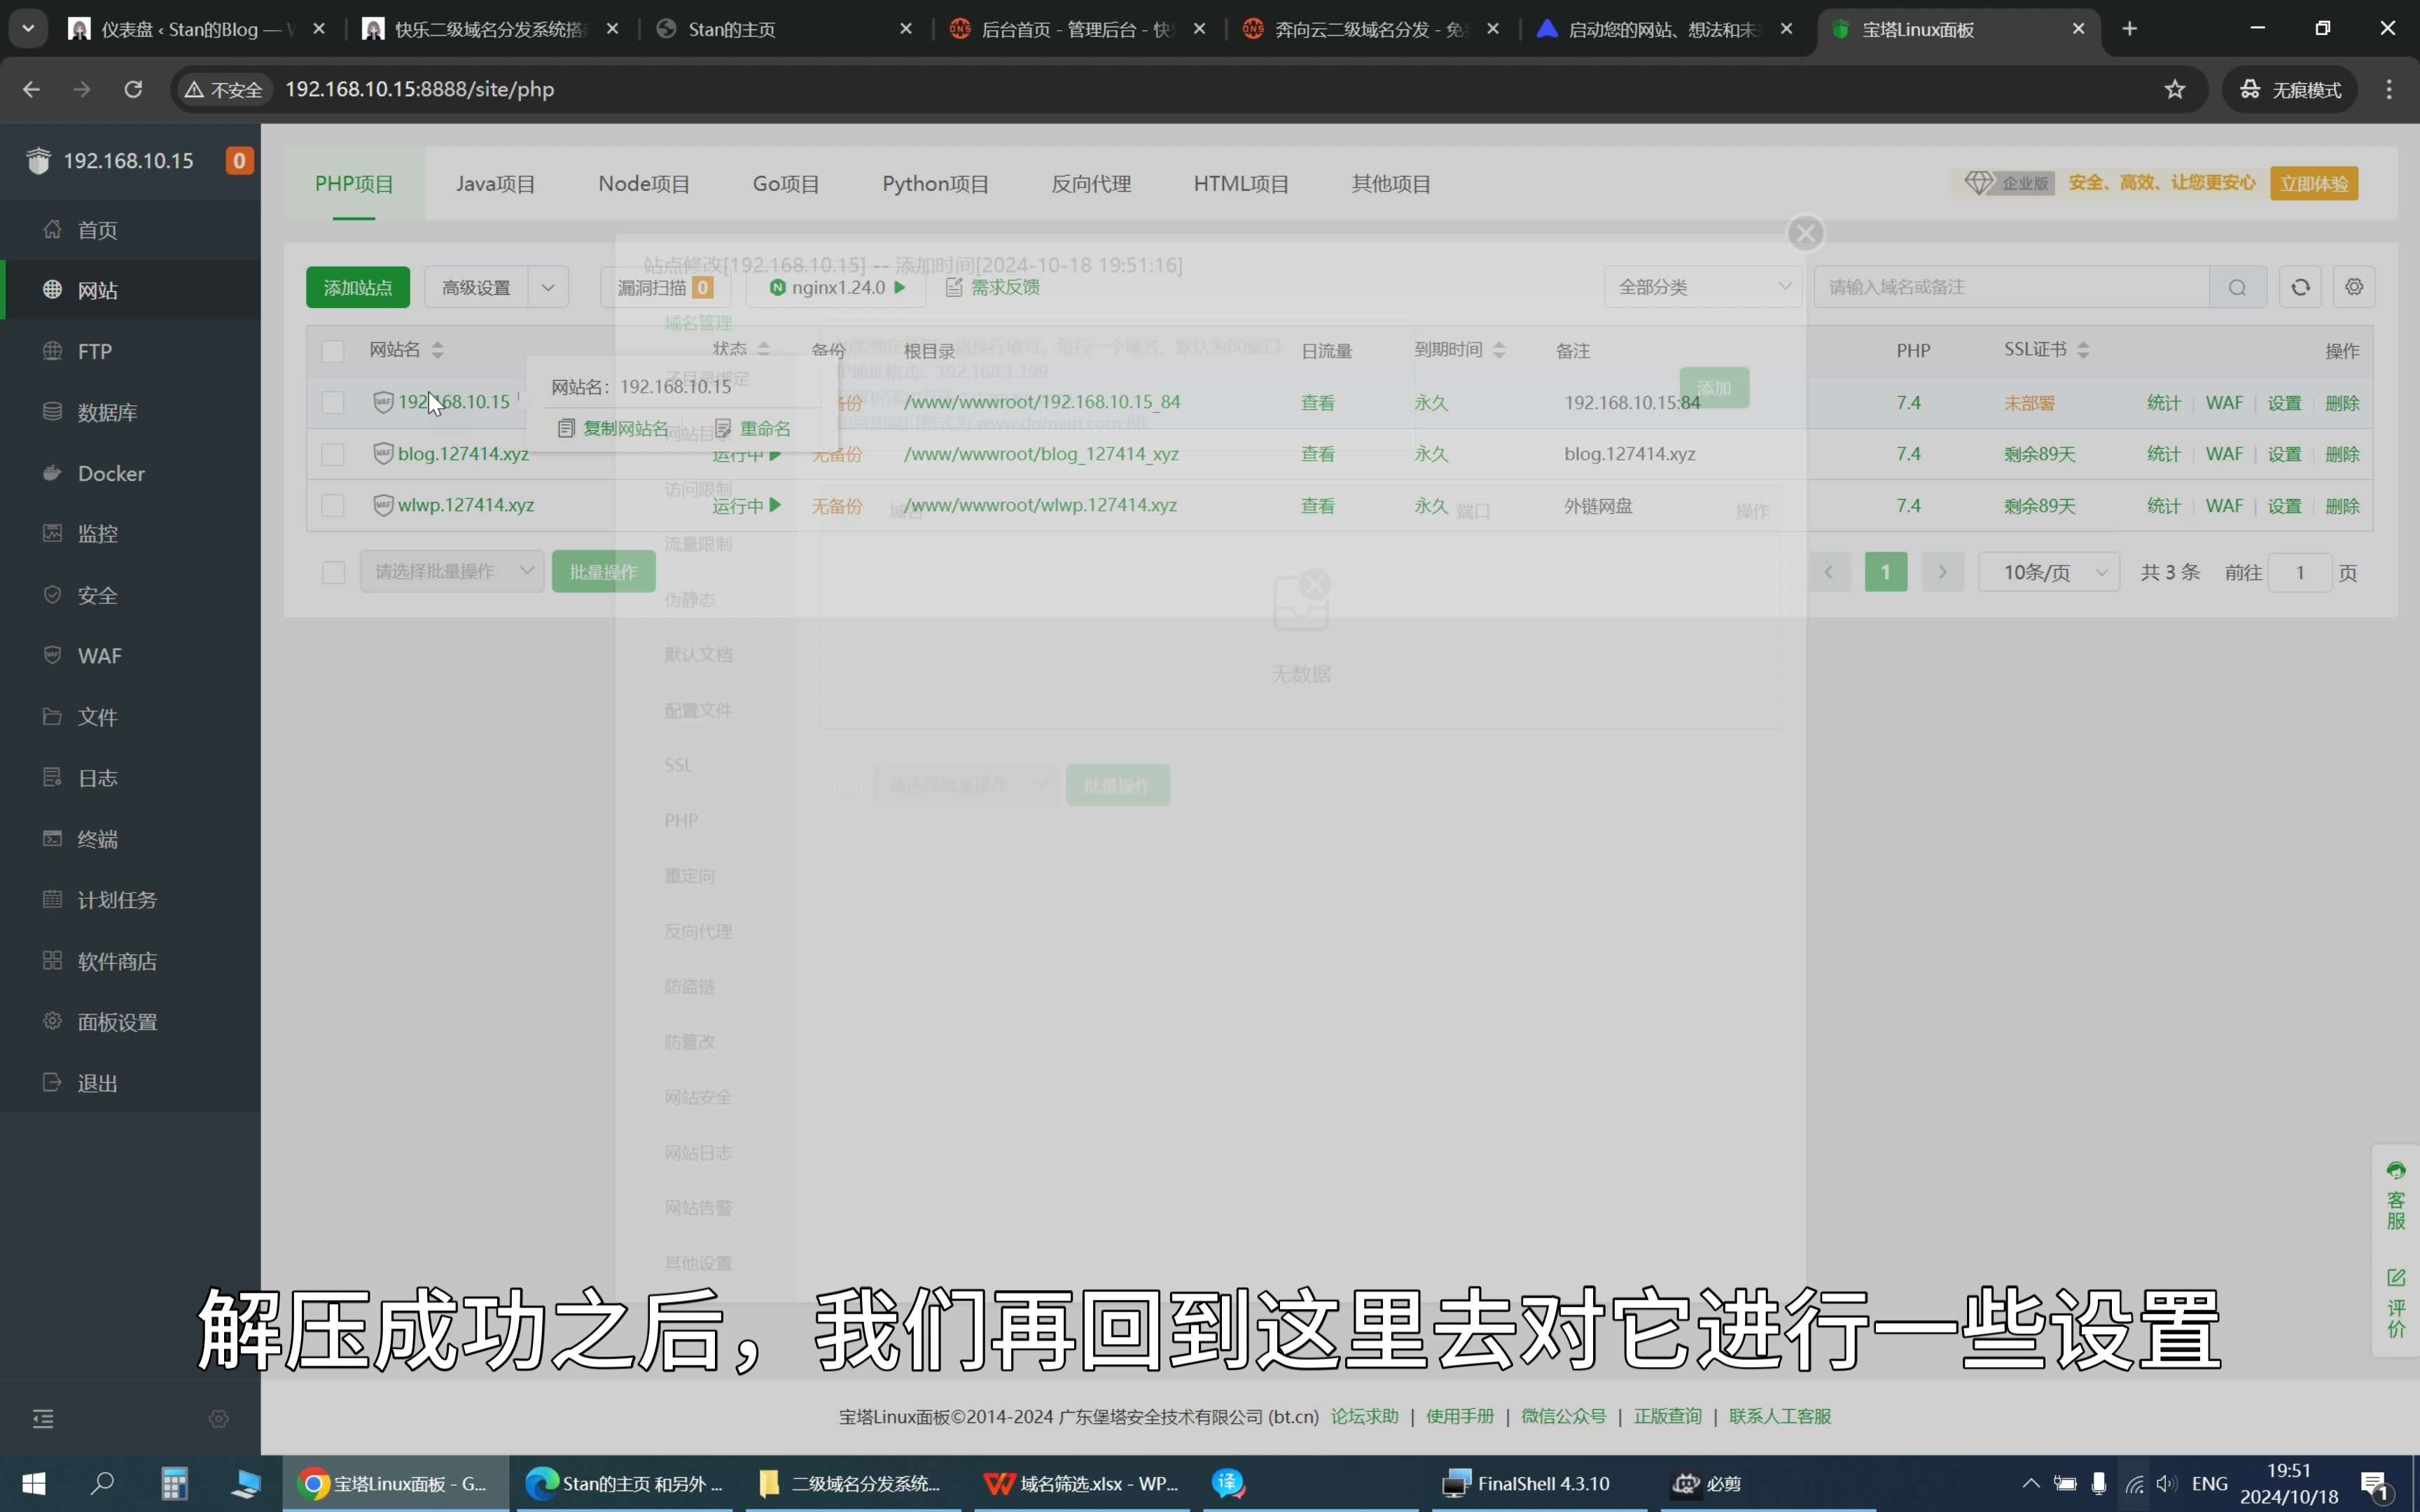The width and height of the screenshot is (2420, 1512).
Task: Open the 面板设置 panel settings
Action: click(117, 1022)
